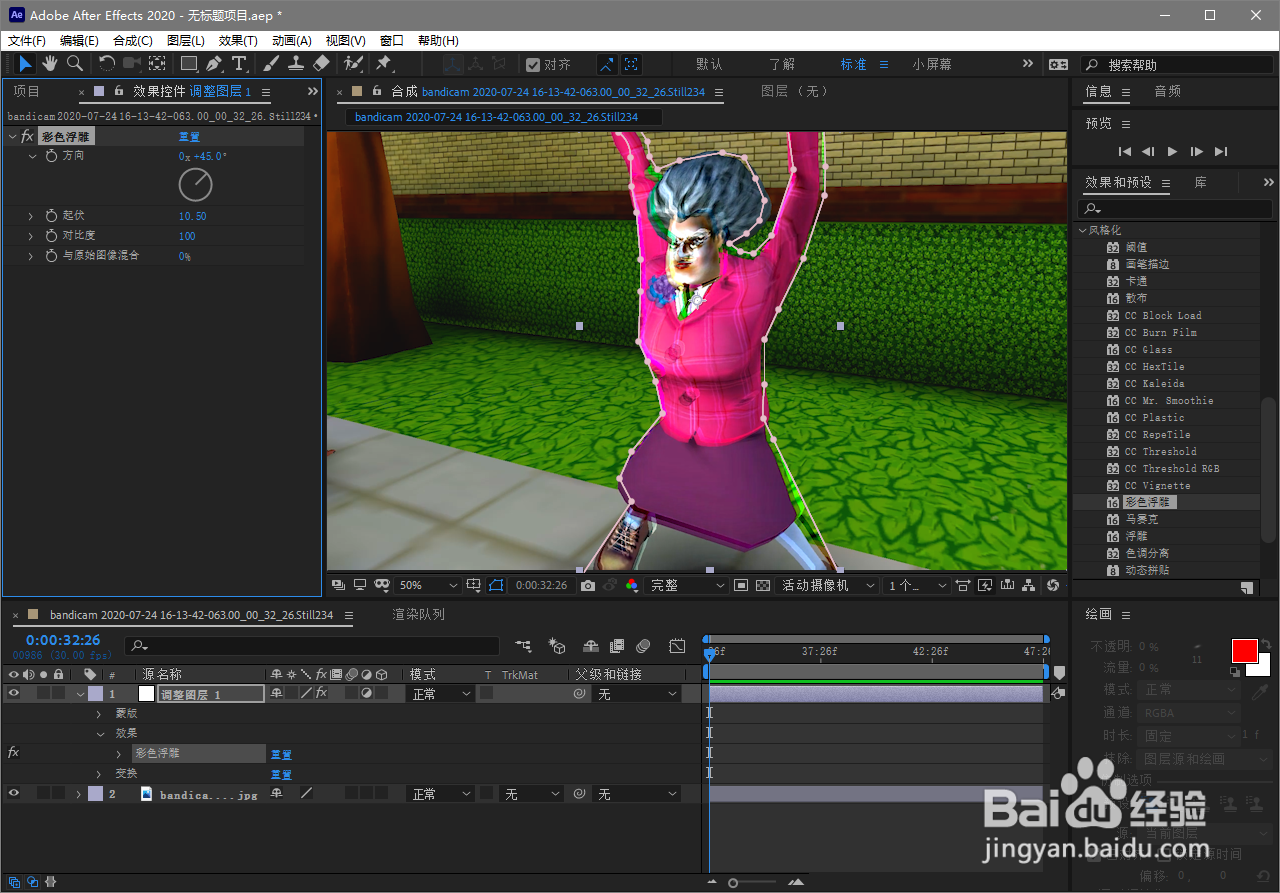This screenshot has width=1280, height=893.
Task: Toggle fx switch on 调整图层 1 layer
Action: click(x=321, y=693)
